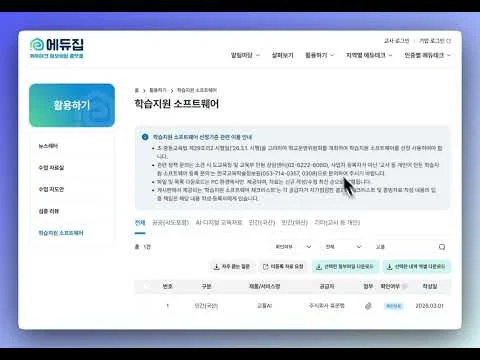Open the 확인여부 filter dropdown
Image resolution: width=480 pixels, height=360 pixels.
tap(293, 247)
